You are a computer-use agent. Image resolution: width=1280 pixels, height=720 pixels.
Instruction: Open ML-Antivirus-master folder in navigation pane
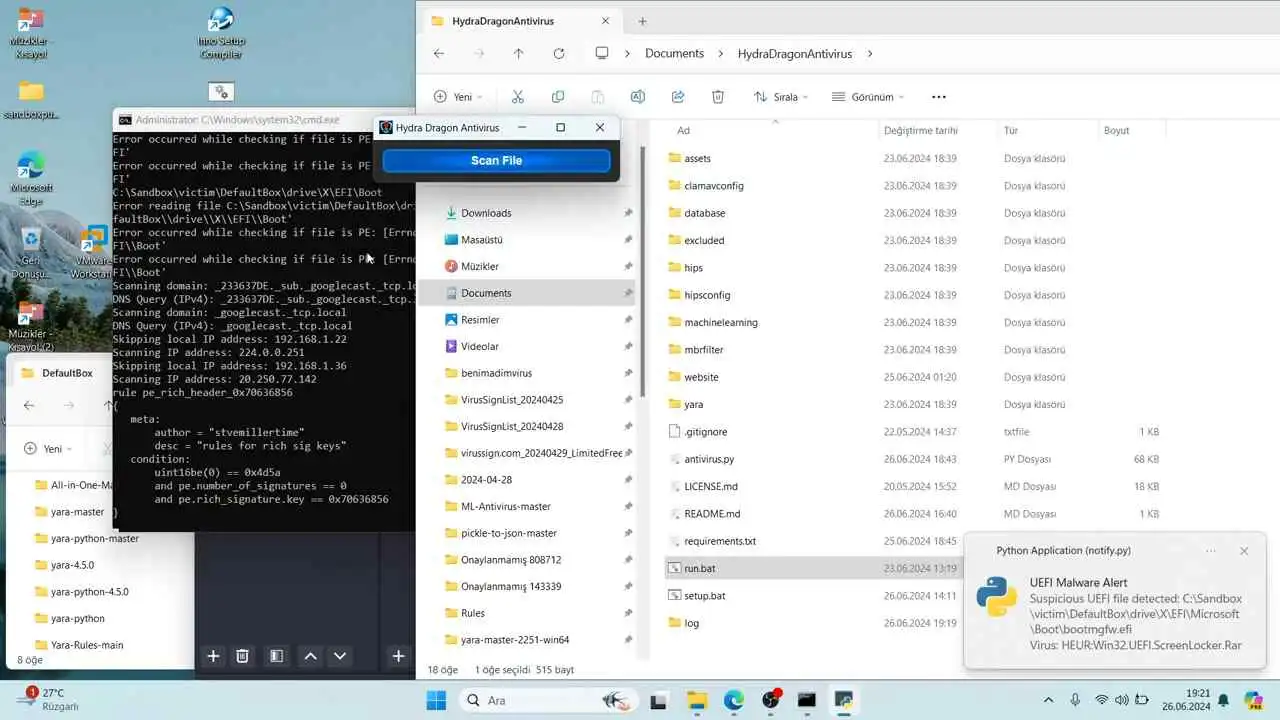505,506
